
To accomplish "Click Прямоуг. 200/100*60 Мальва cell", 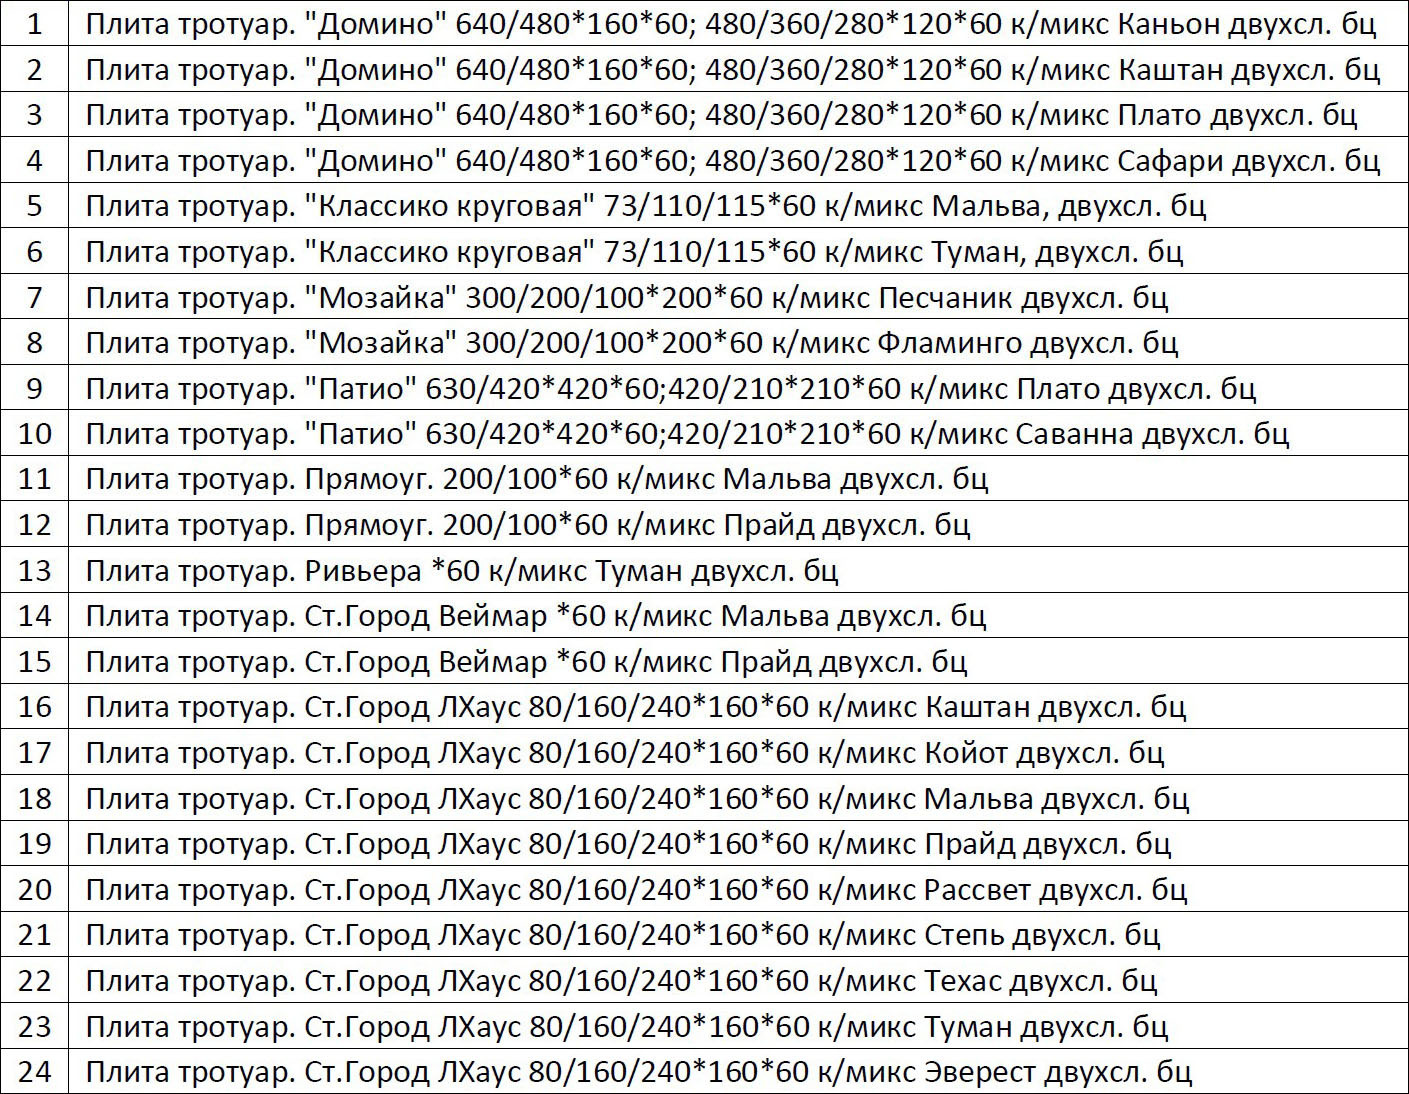I will 738,479.
